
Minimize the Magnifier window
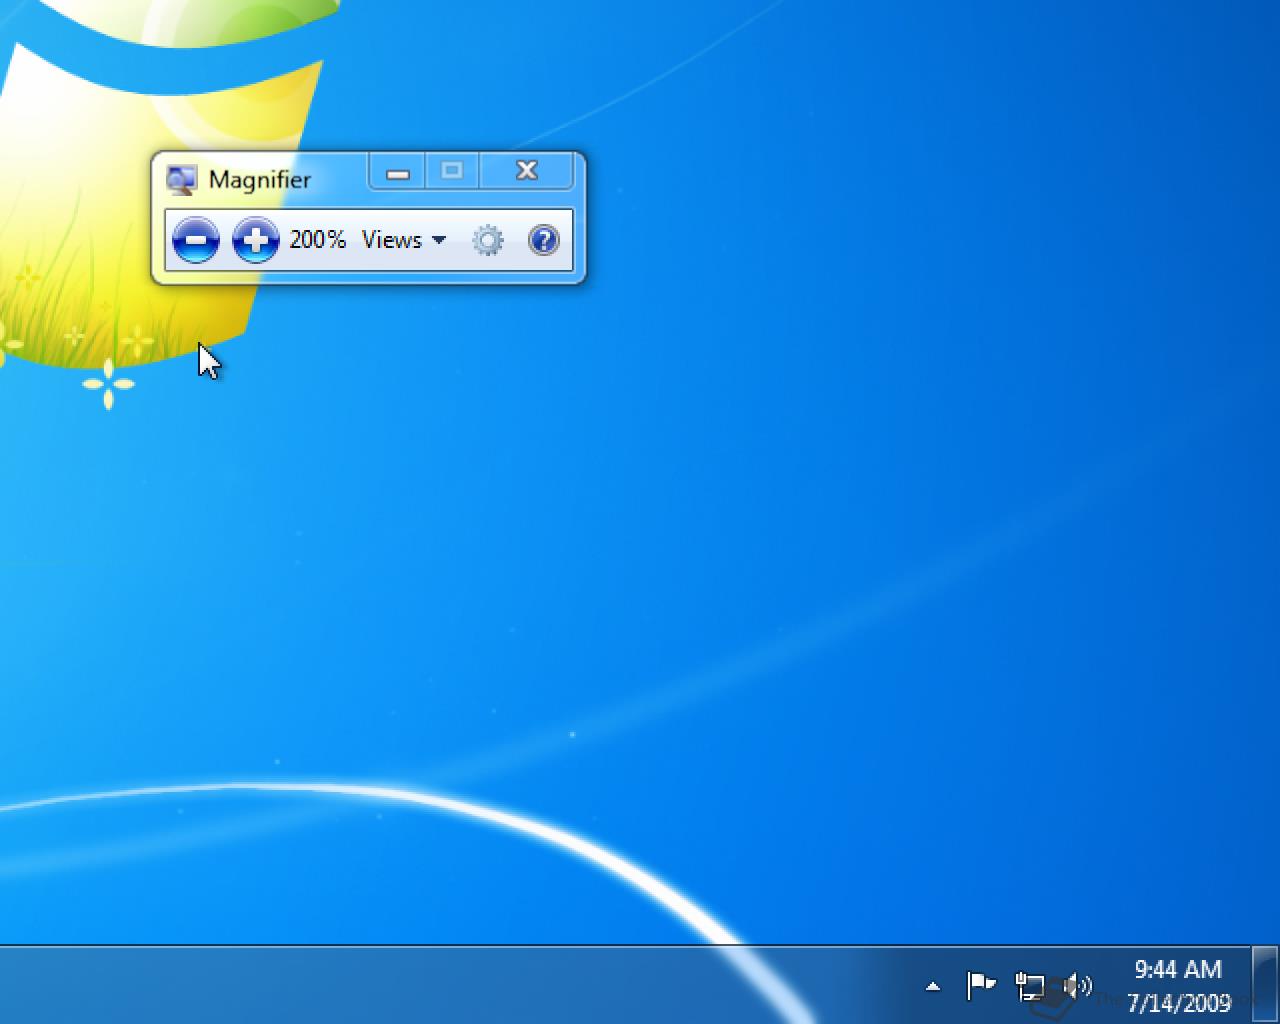point(398,172)
